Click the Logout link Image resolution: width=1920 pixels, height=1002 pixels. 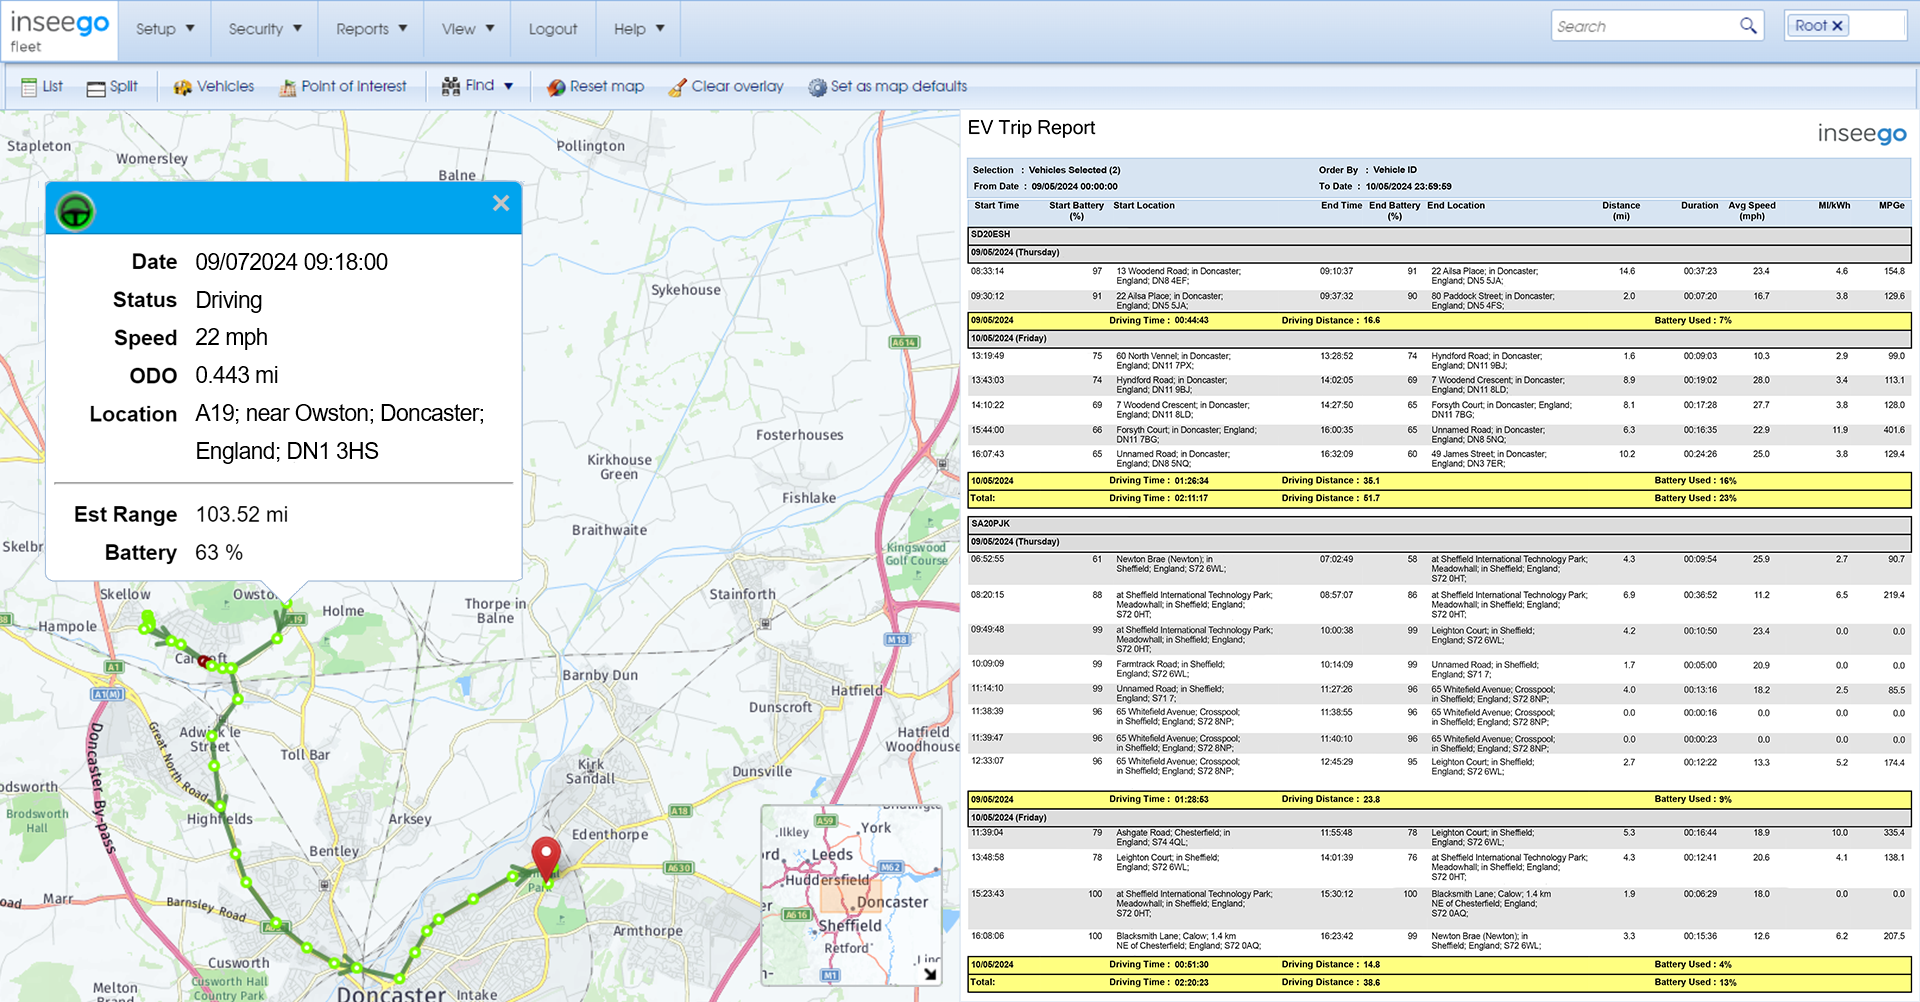553,29
